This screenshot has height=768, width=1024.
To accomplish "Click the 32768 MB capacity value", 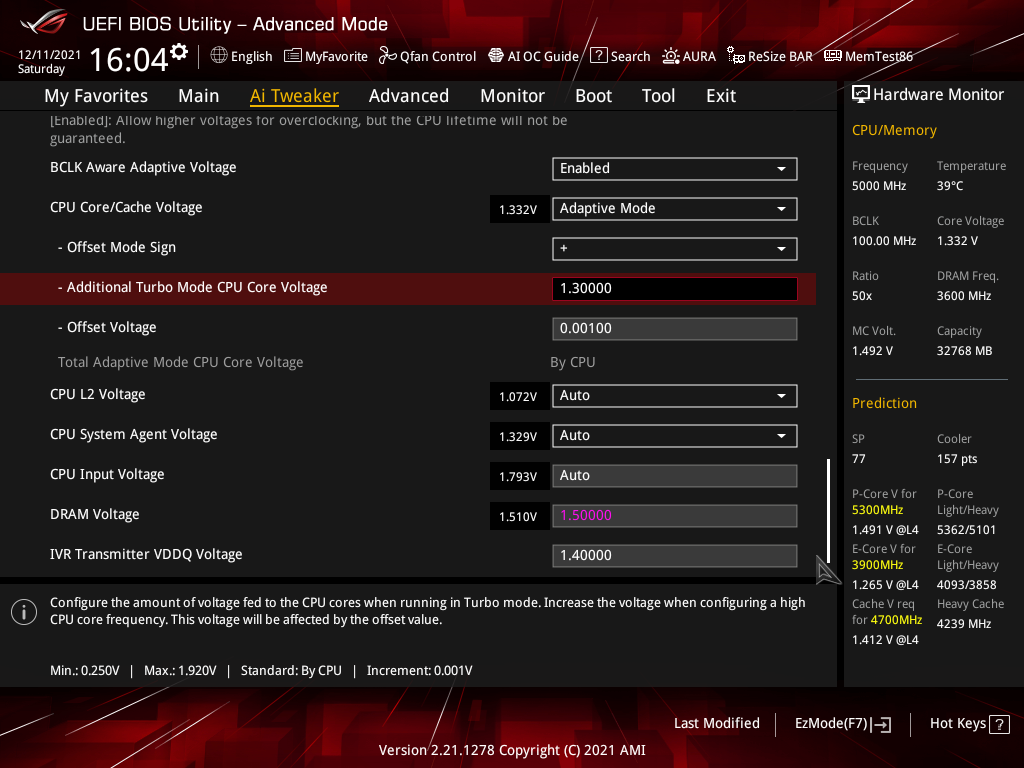I will click(965, 351).
